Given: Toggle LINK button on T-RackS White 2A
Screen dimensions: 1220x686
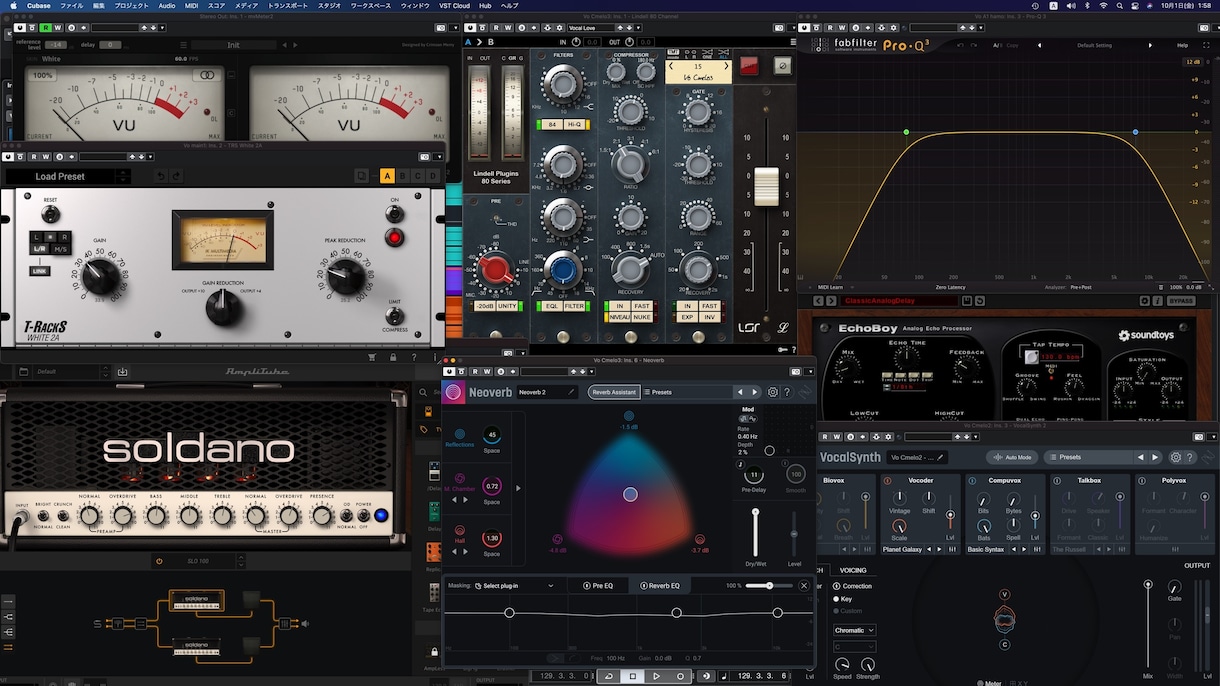Looking at the screenshot, I should (39, 270).
